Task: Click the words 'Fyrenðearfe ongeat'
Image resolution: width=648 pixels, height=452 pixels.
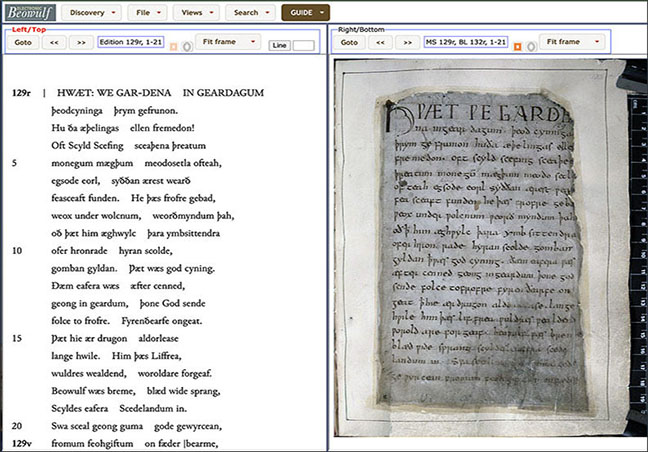Action: (x=162, y=321)
